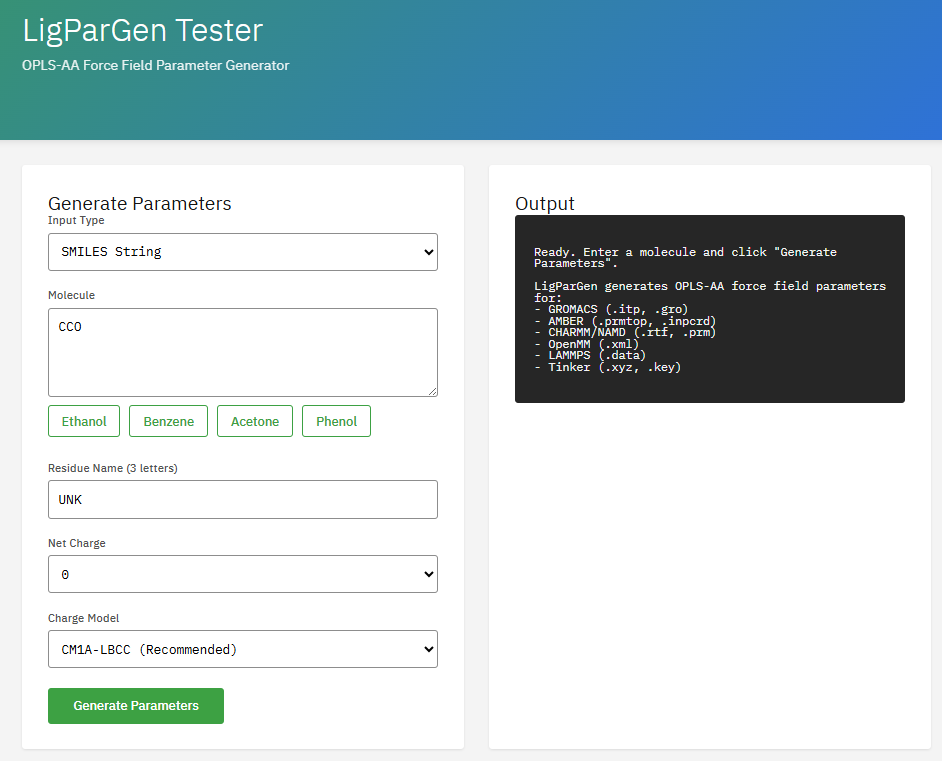This screenshot has height=761, width=942.
Task: Focus the Molecule text area containing CCO
Action: pos(242,352)
